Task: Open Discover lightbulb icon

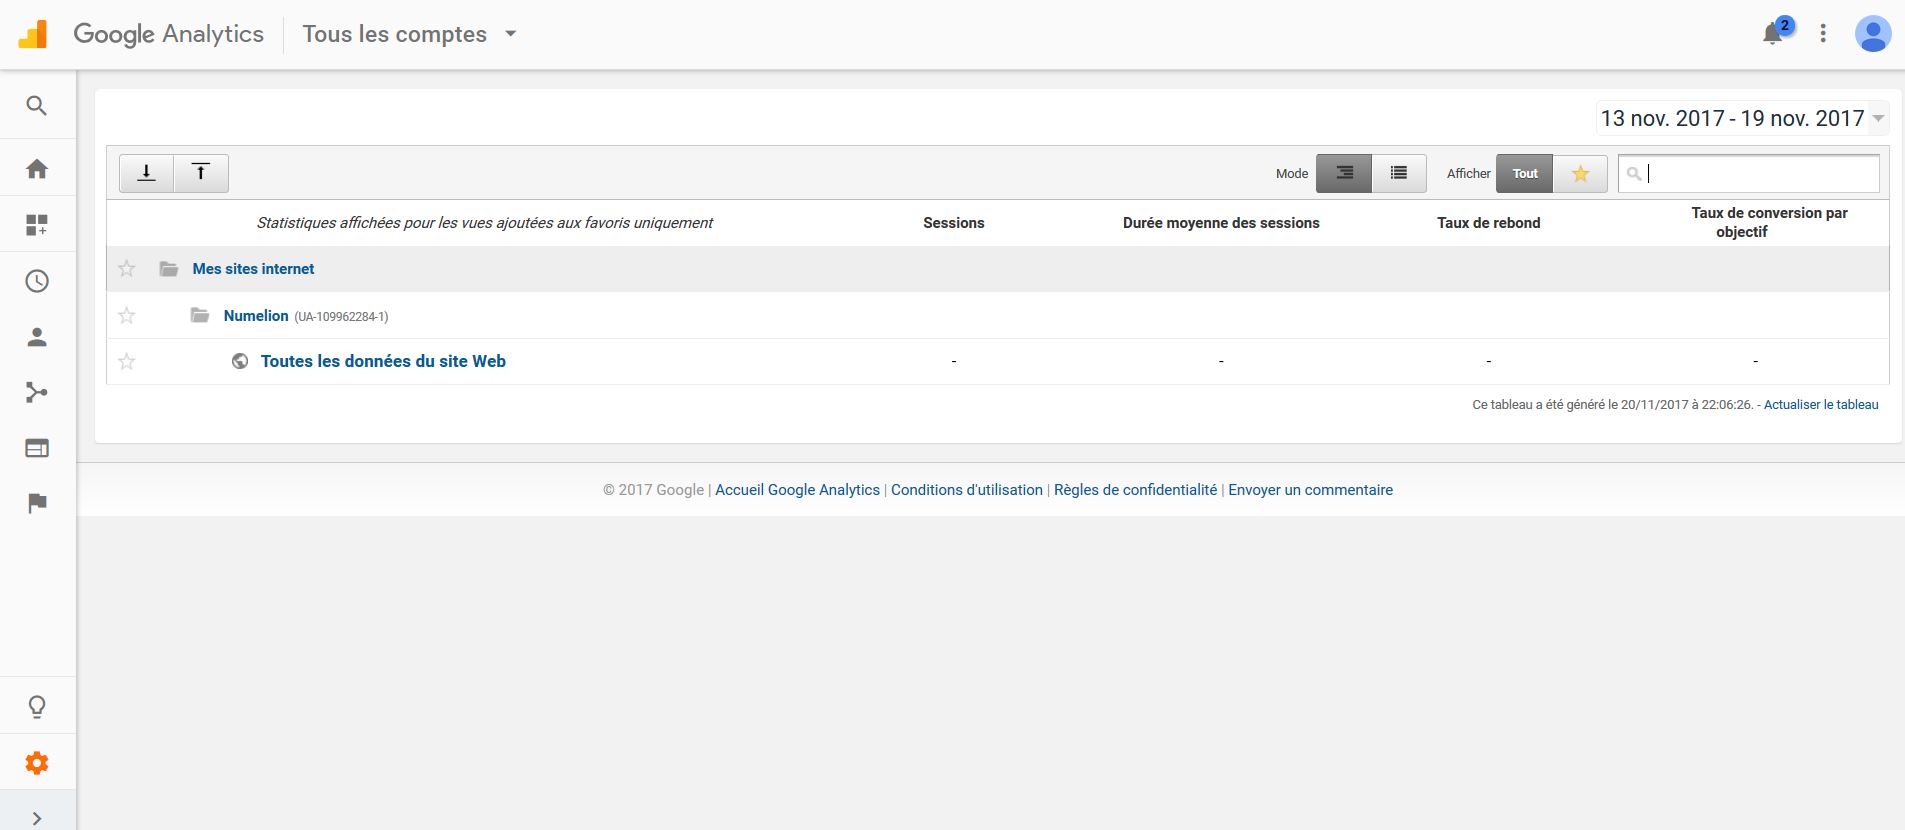Action: (37, 707)
